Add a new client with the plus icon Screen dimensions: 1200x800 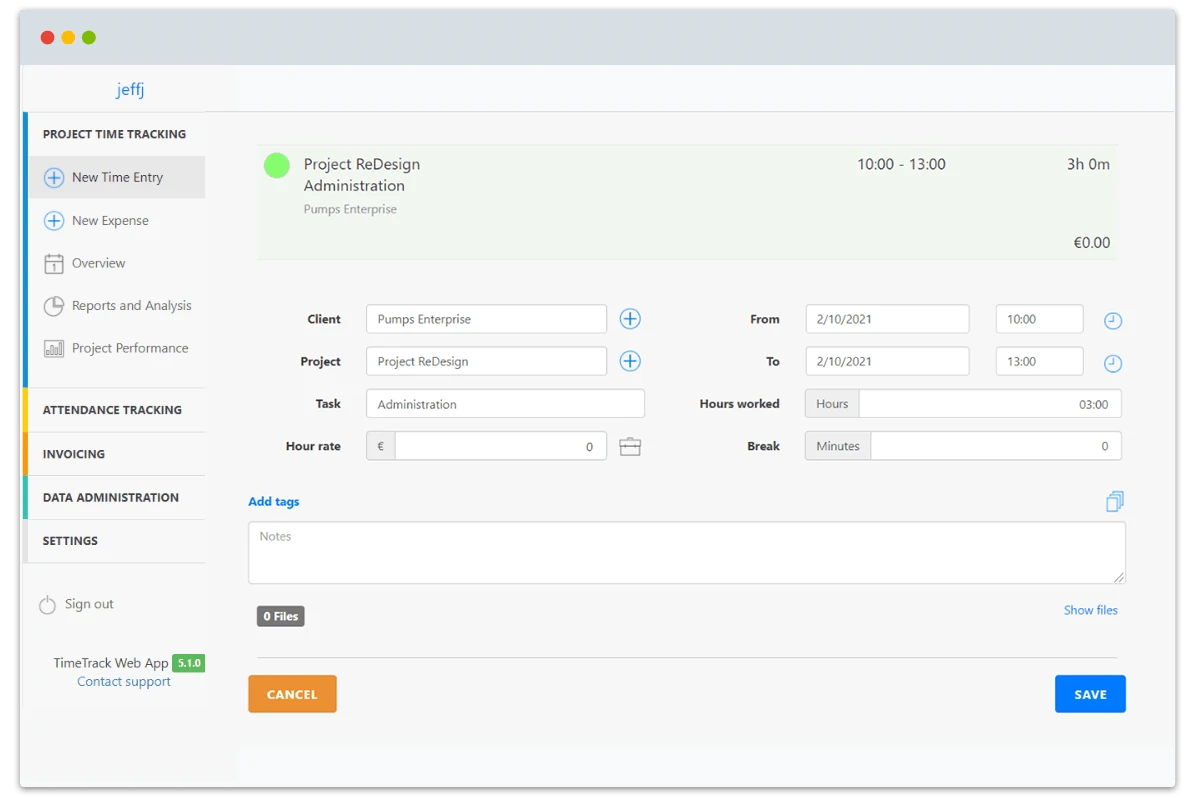click(x=630, y=318)
